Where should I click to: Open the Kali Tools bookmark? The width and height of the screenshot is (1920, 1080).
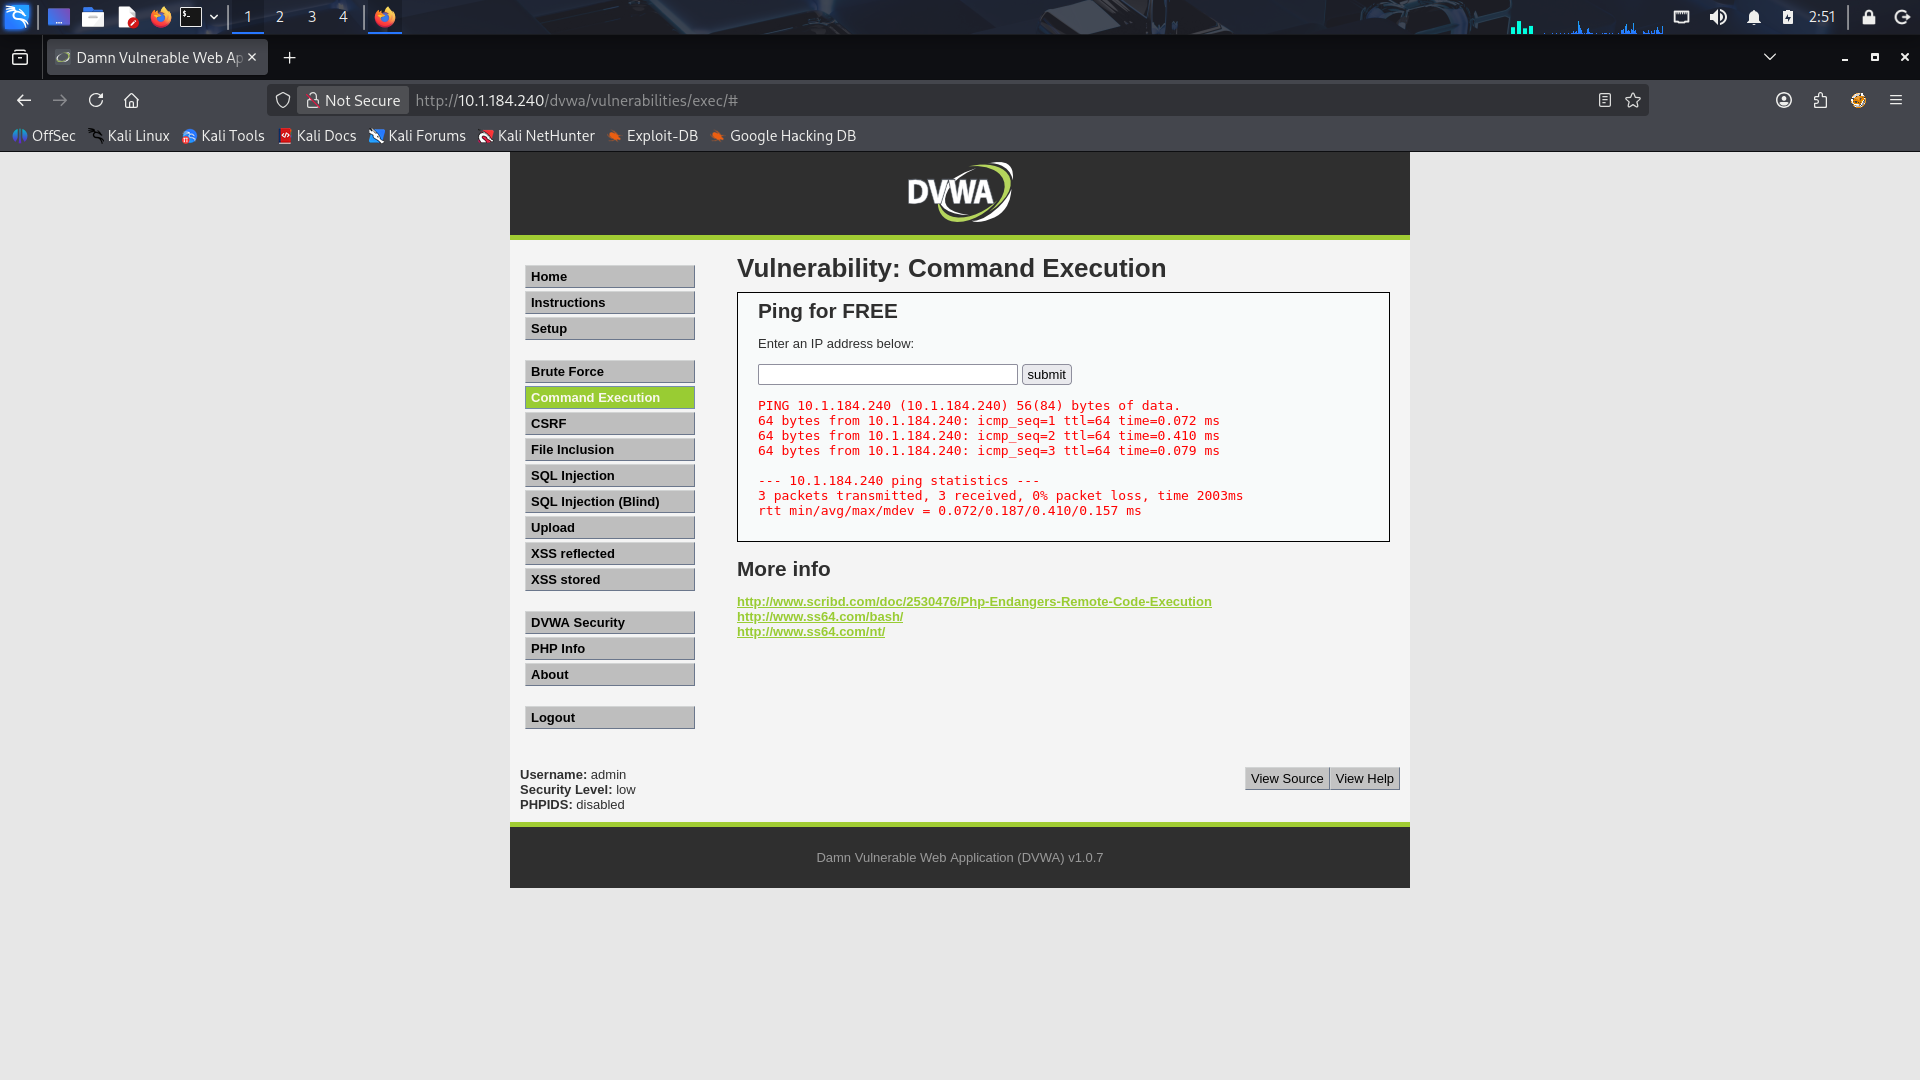(x=223, y=136)
